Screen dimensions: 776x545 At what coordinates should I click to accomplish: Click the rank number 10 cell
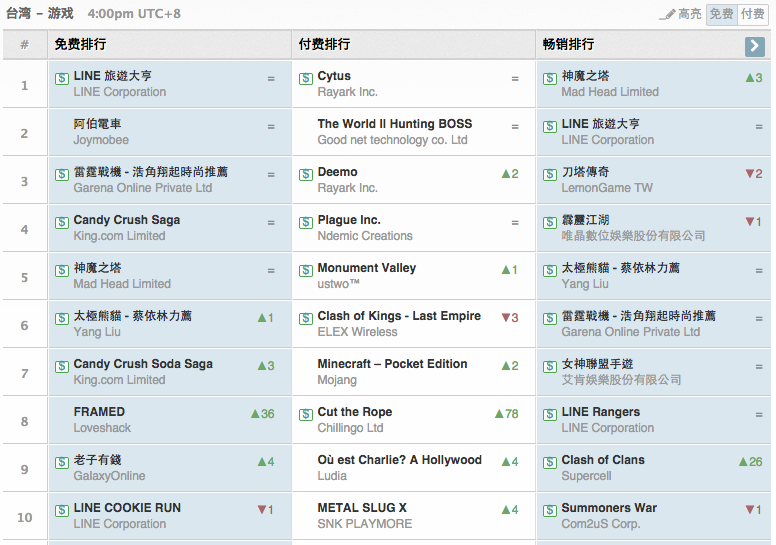tap(25, 517)
